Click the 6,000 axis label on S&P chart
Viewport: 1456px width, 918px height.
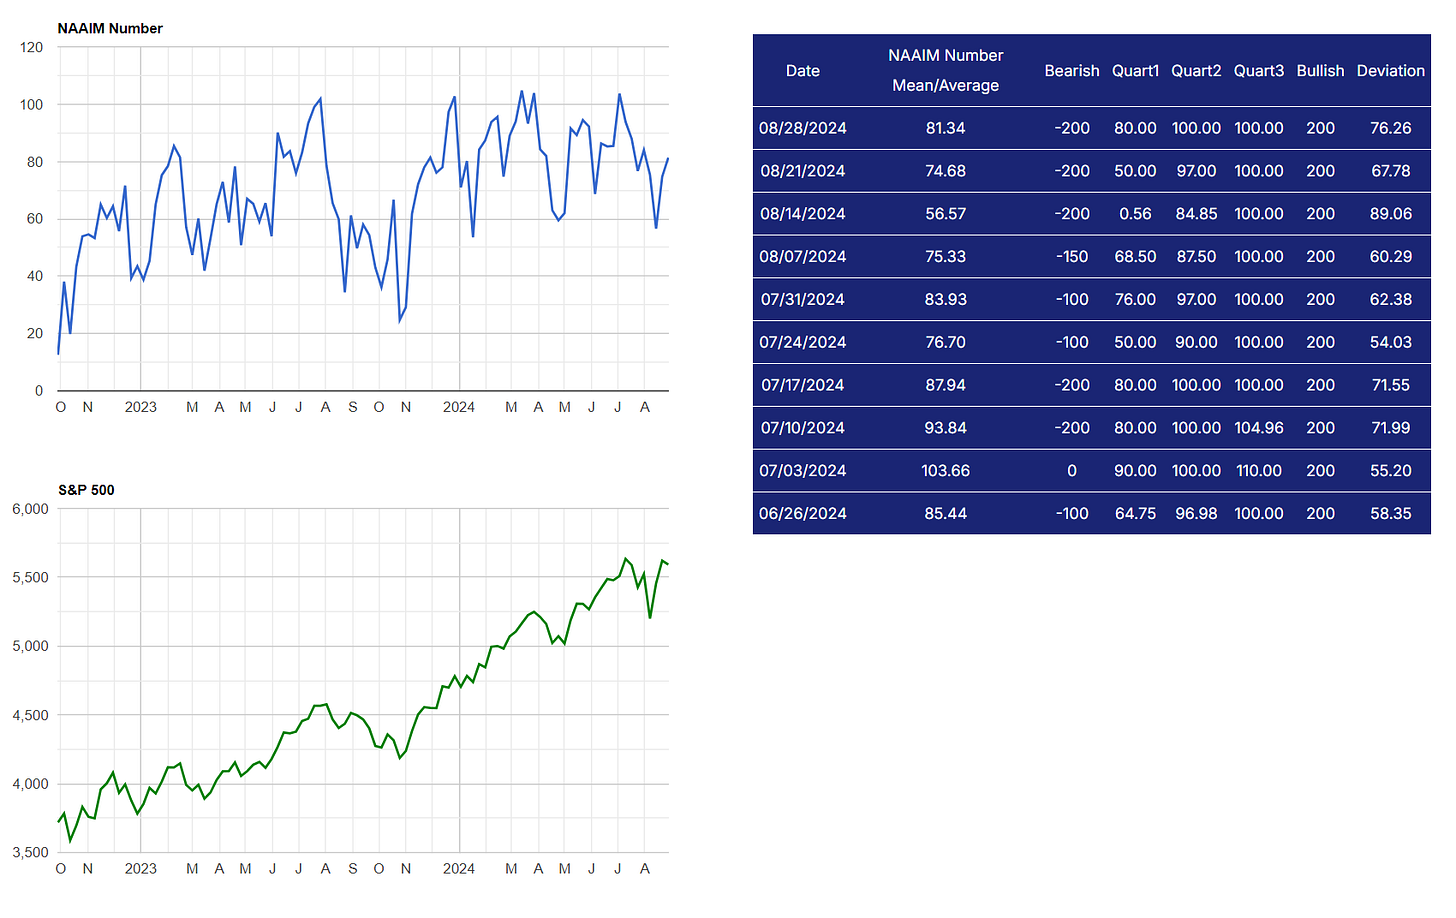pos(30,509)
